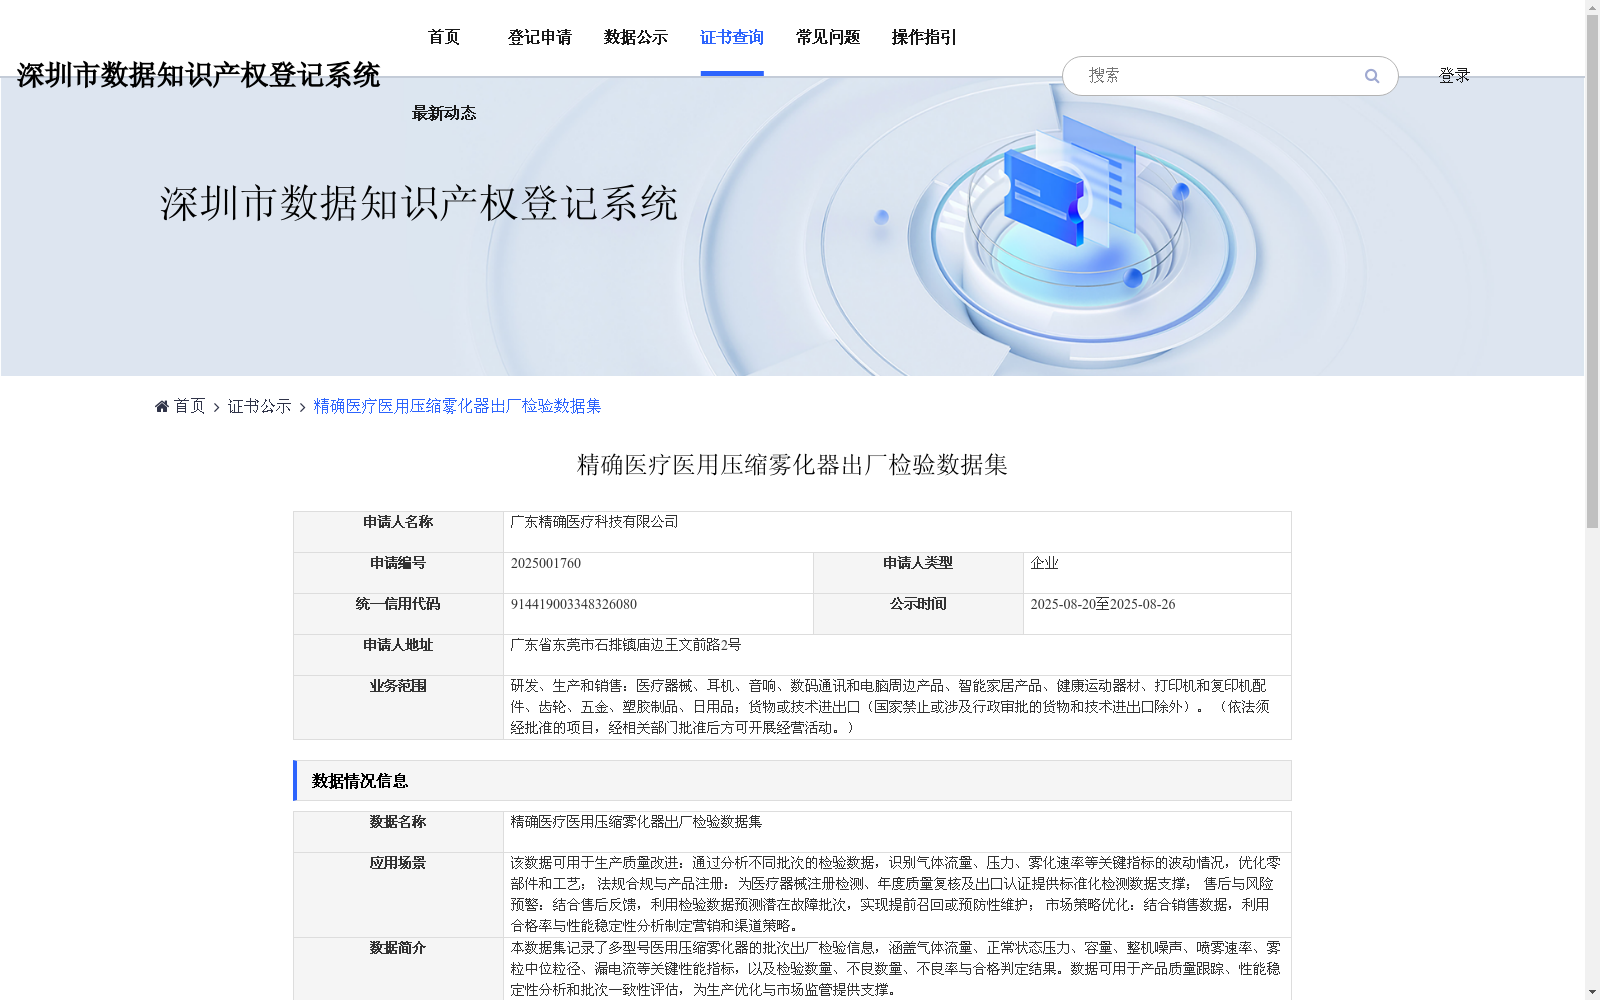1600x1000 pixels.
Task: Click 首页 breadcrumb link
Action: 189,406
